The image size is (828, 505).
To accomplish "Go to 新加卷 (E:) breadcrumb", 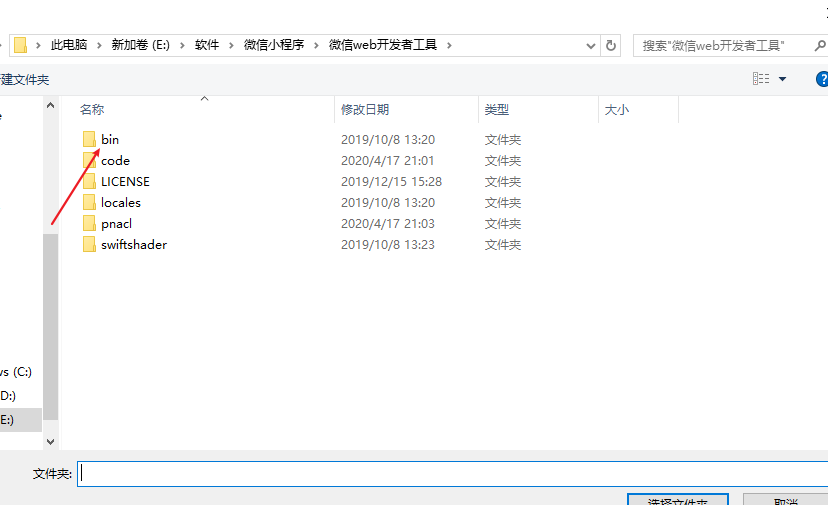I will click(140, 45).
